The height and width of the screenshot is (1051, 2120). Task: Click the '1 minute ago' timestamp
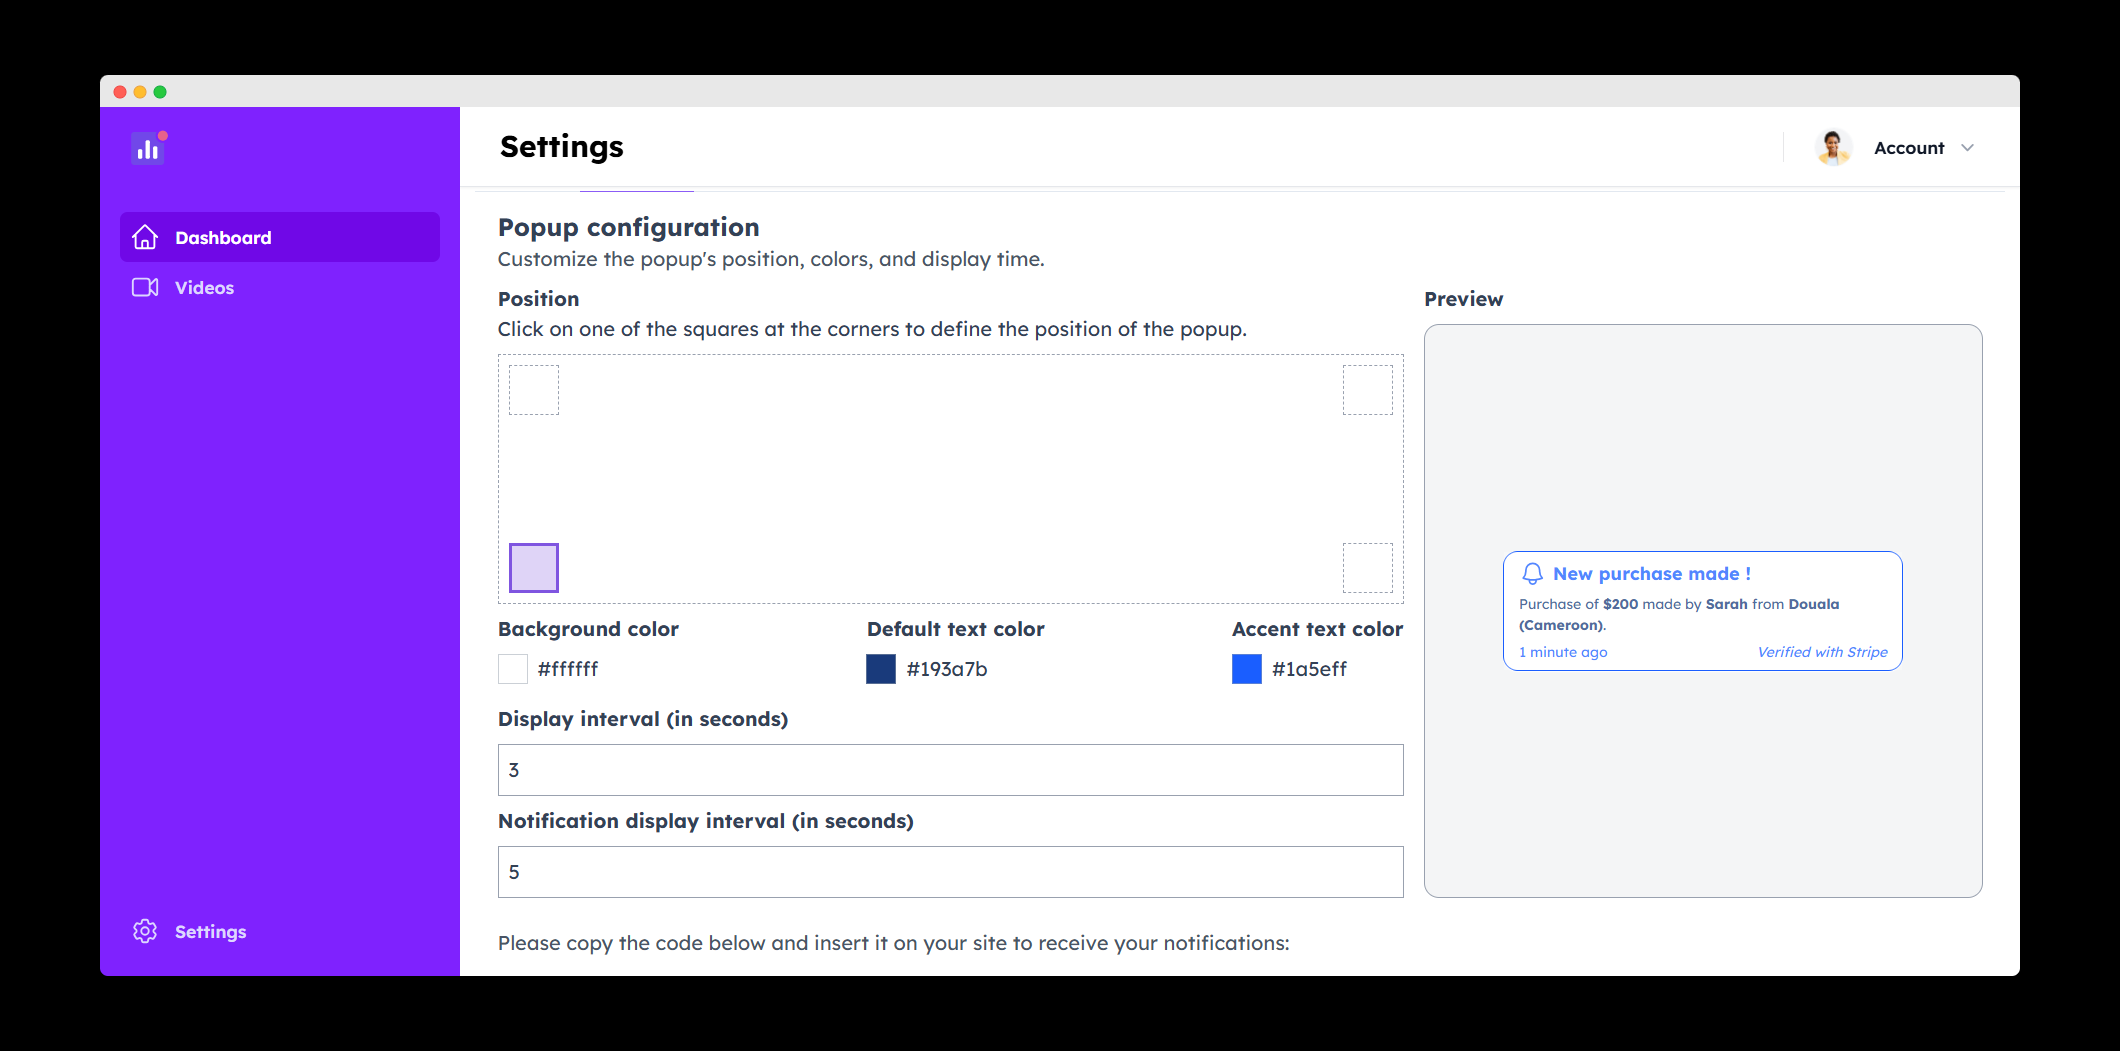[x=1563, y=652]
